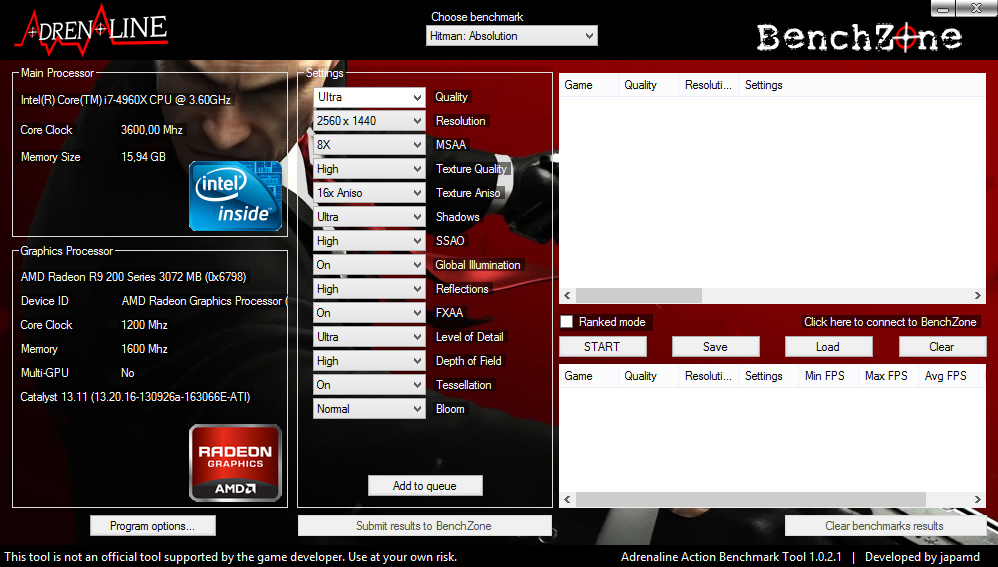Open Program options
The width and height of the screenshot is (998, 567).
pos(153,526)
